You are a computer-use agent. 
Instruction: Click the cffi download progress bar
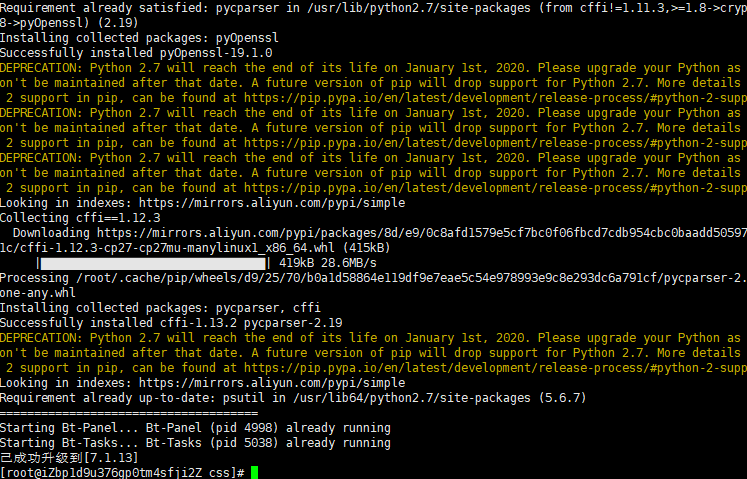point(153,263)
